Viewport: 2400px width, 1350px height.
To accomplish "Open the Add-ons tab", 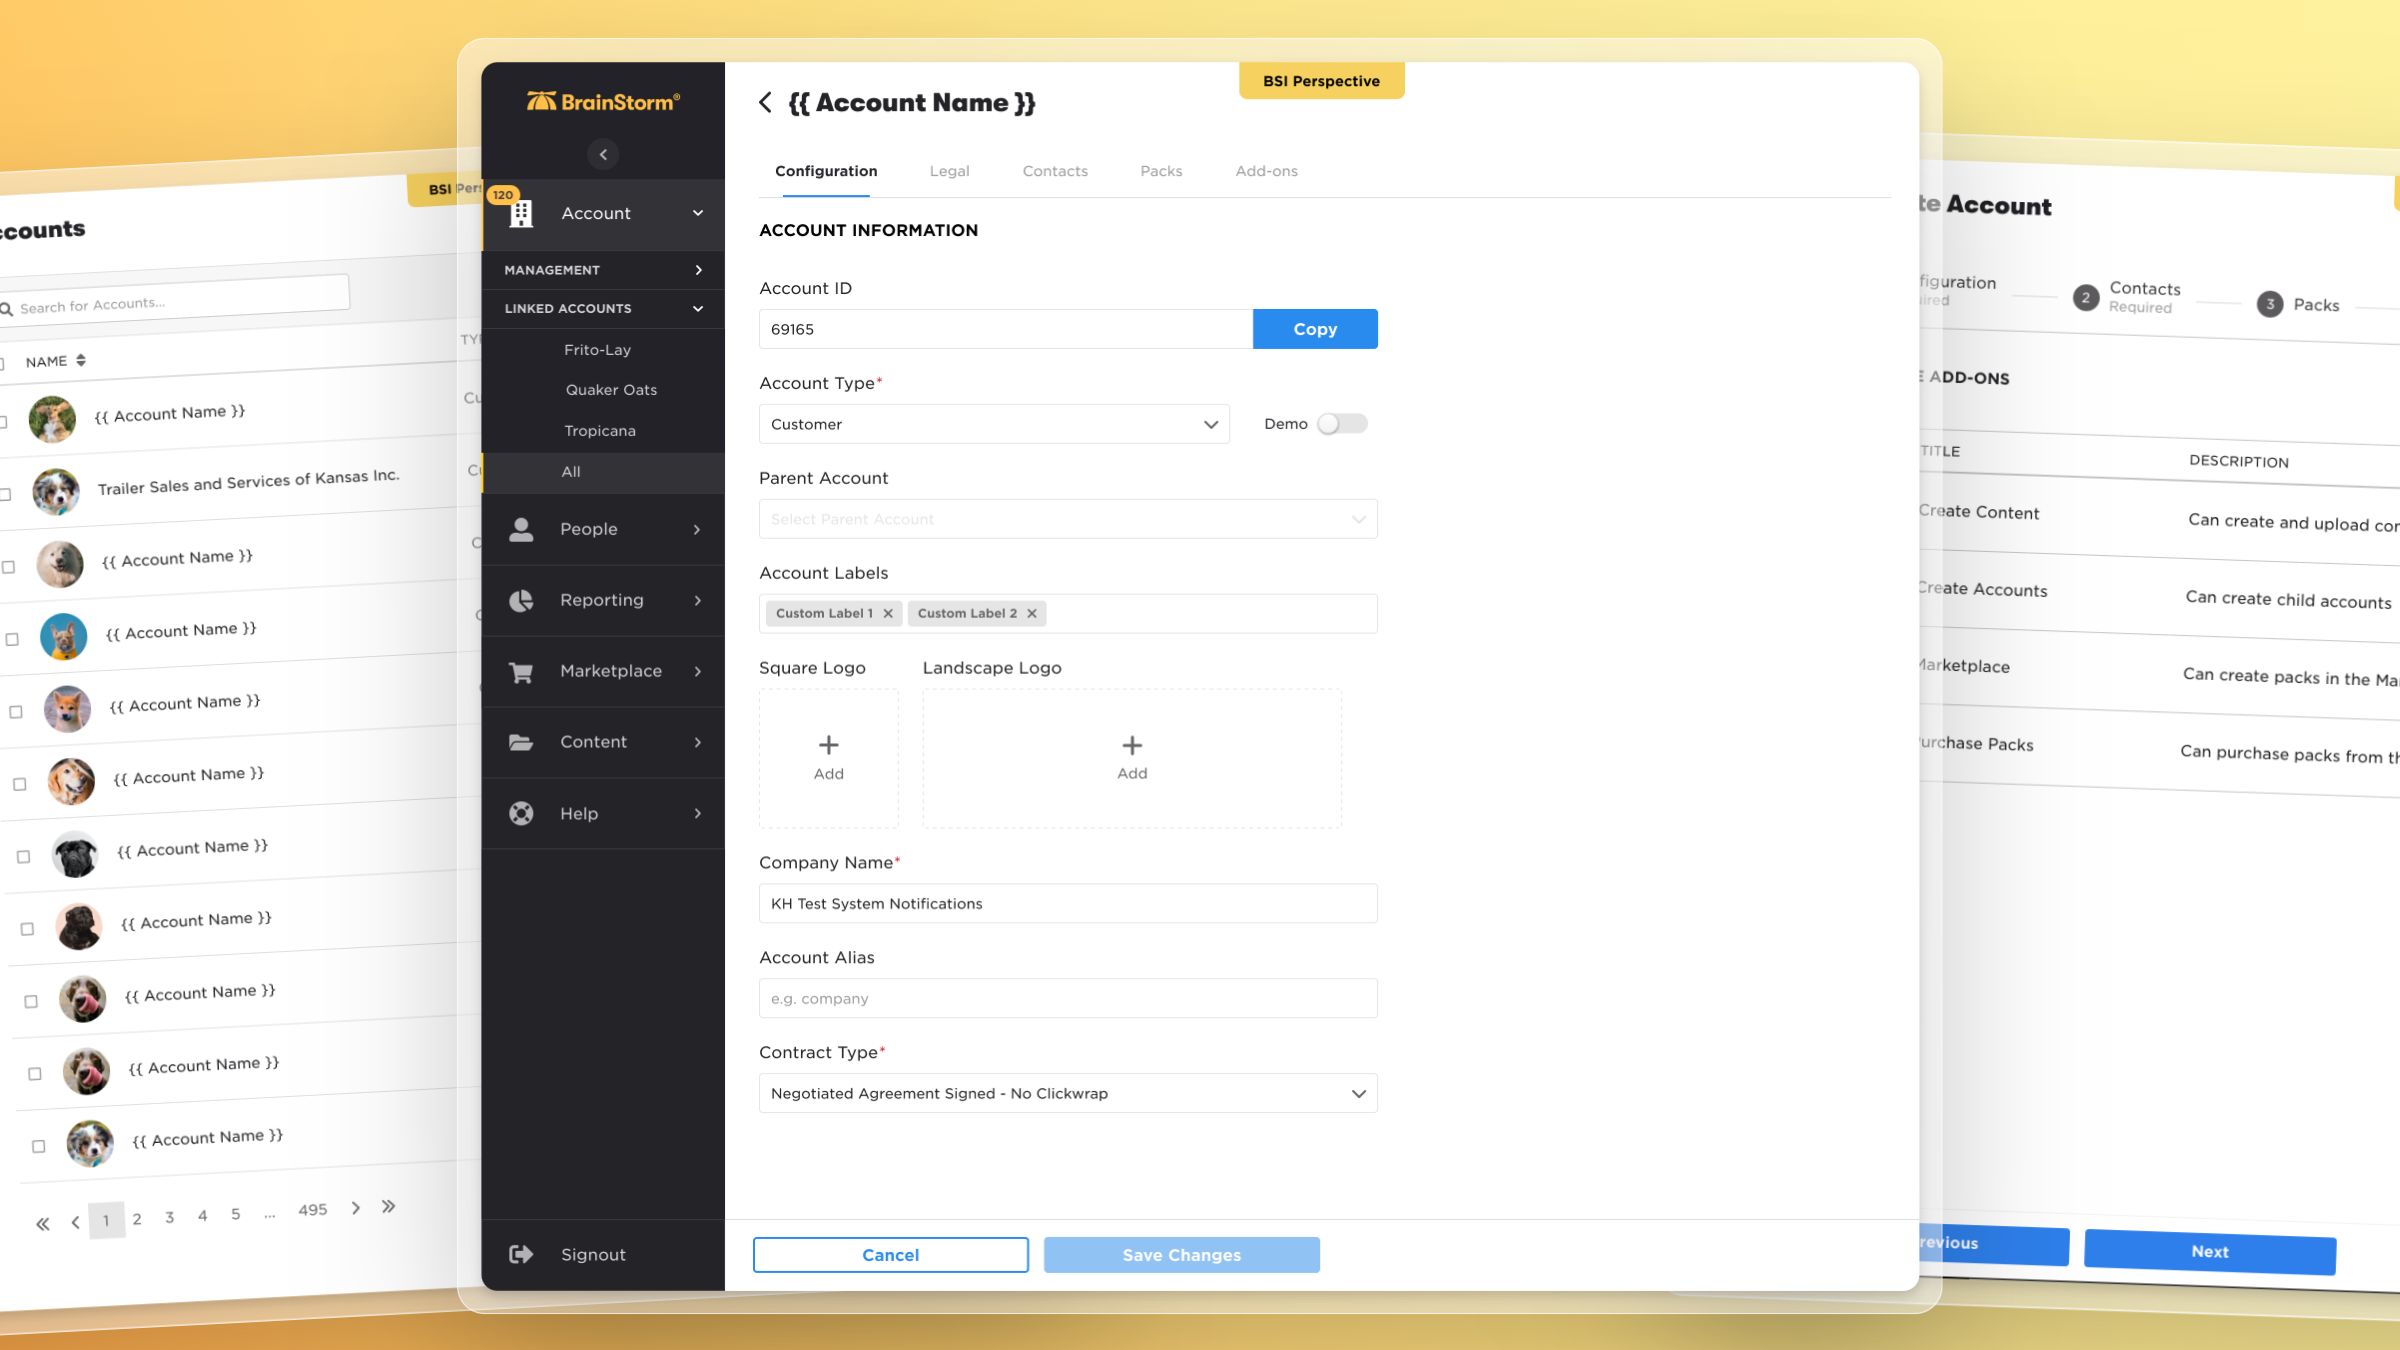I will [1265, 171].
